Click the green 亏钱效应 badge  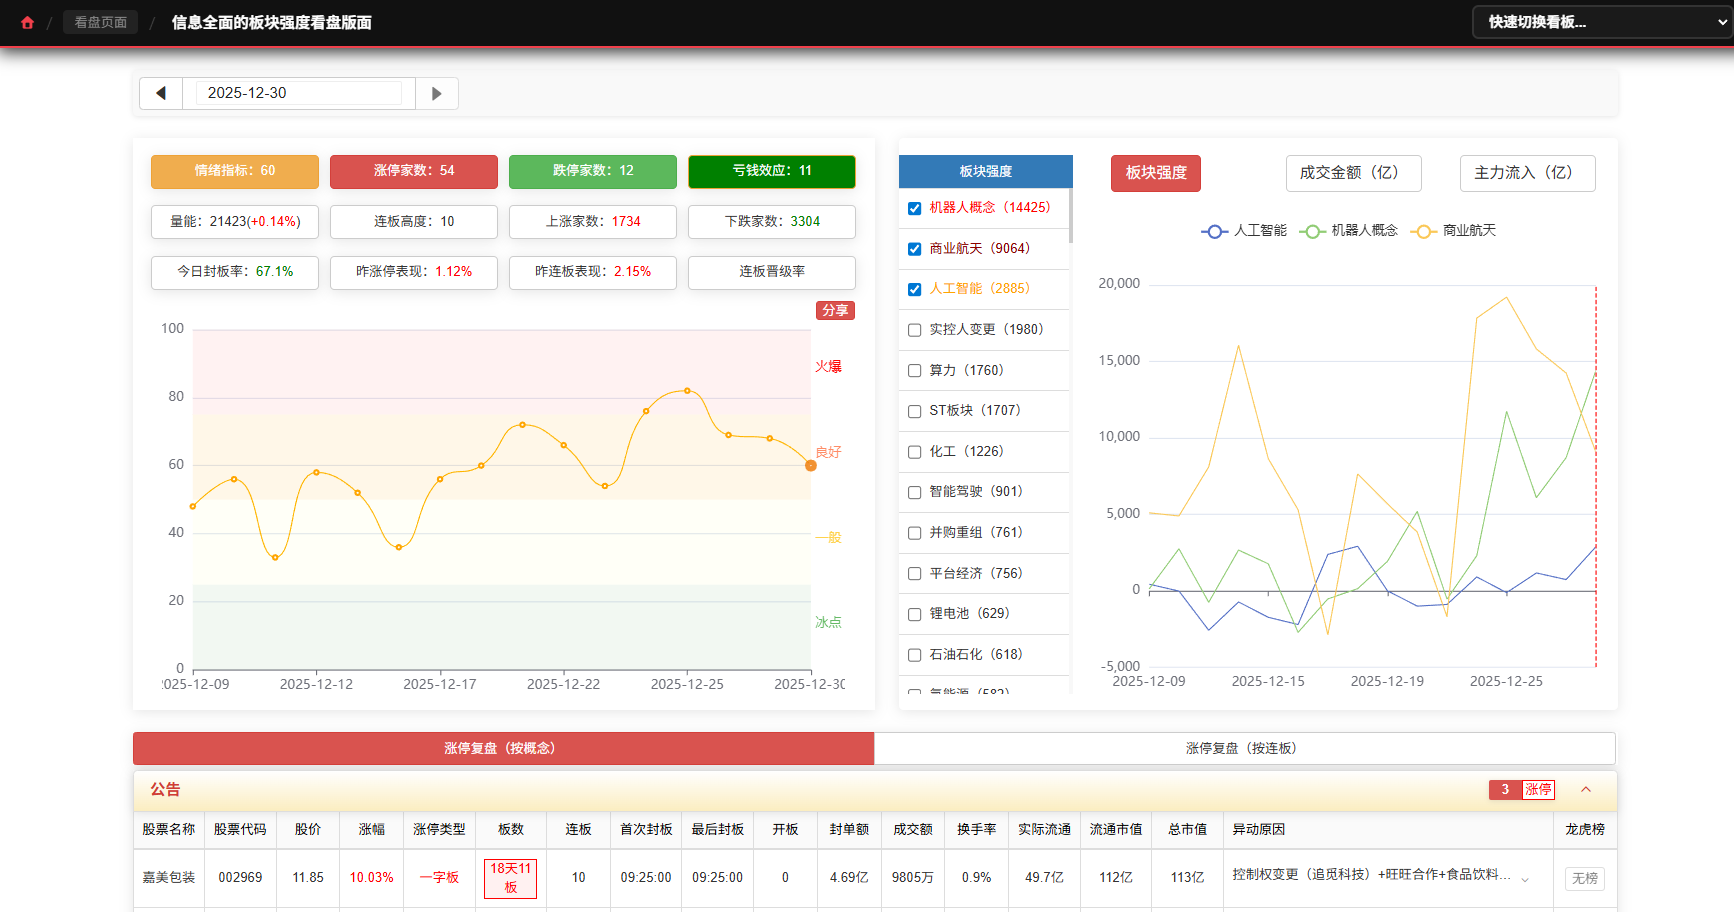click(771, 171)
